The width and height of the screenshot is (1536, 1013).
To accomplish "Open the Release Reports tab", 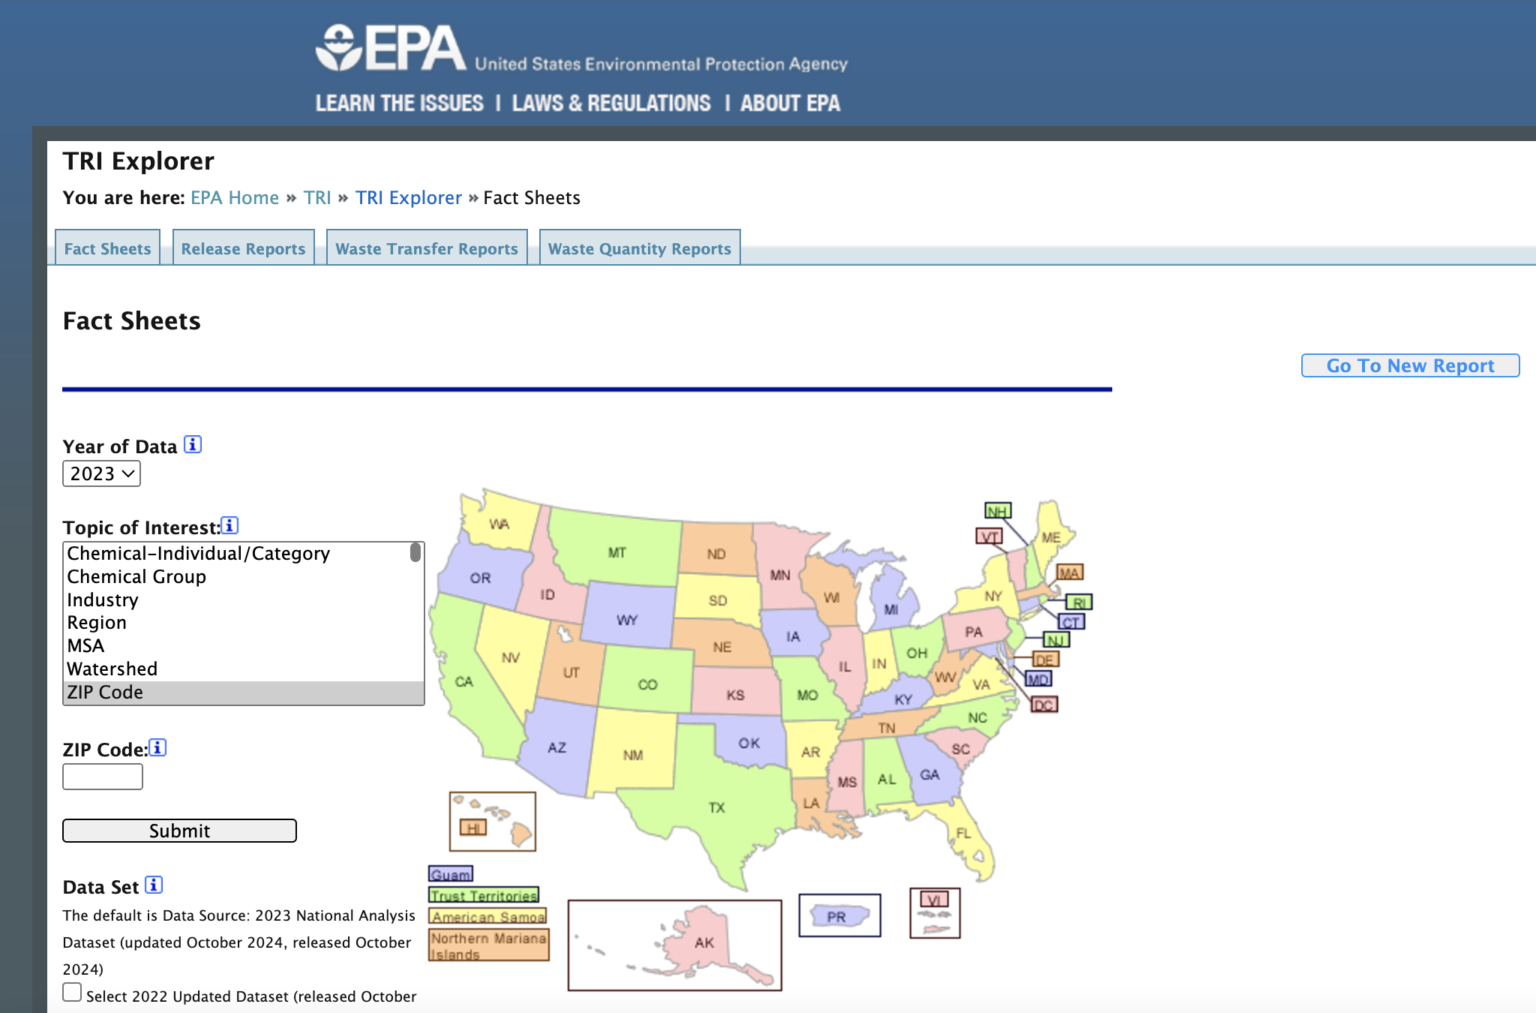I will pyautogui.click(x=243, y=248).
